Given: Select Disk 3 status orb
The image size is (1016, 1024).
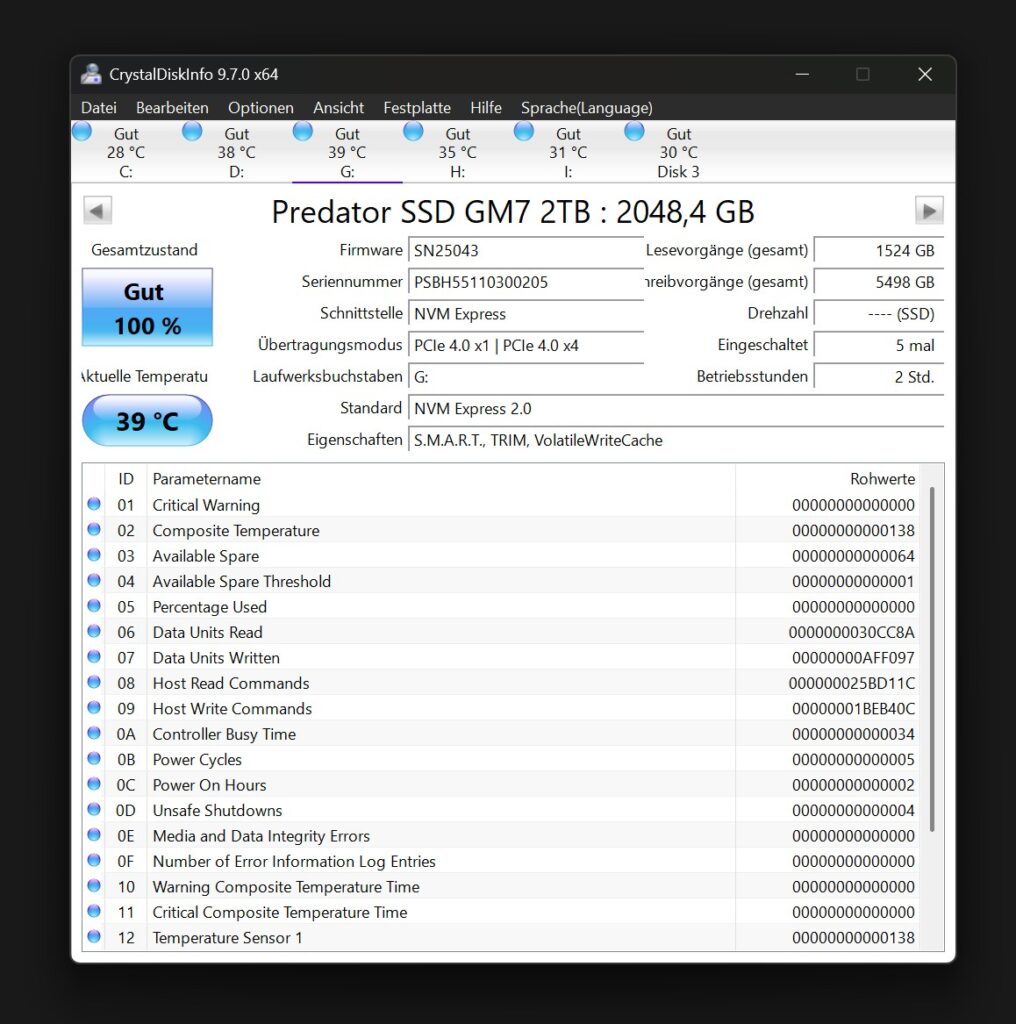Looking at the screenshot, I should (634, 132).
